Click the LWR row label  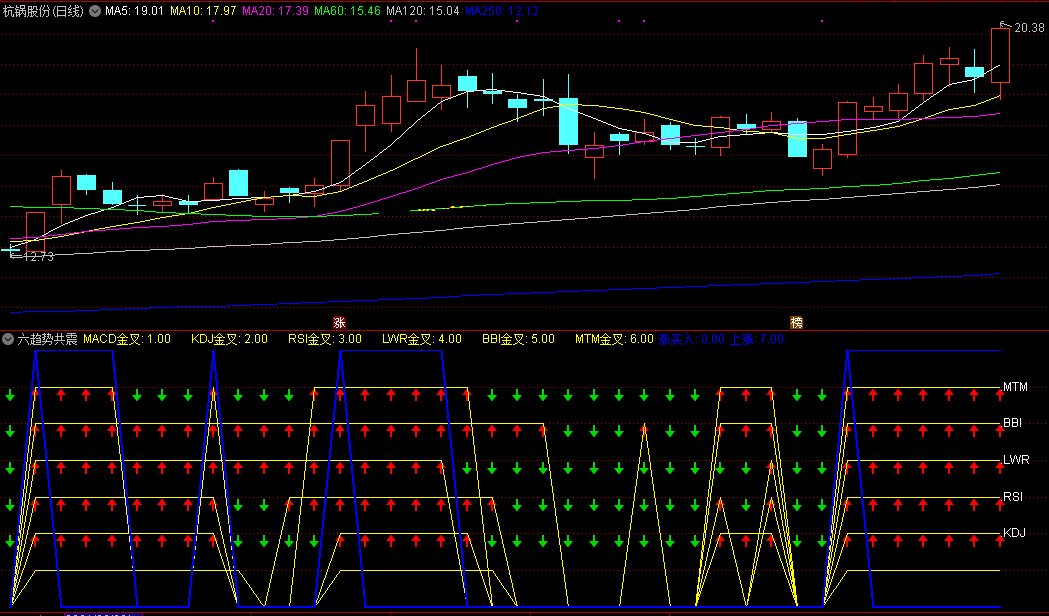tap(1016, 459)
